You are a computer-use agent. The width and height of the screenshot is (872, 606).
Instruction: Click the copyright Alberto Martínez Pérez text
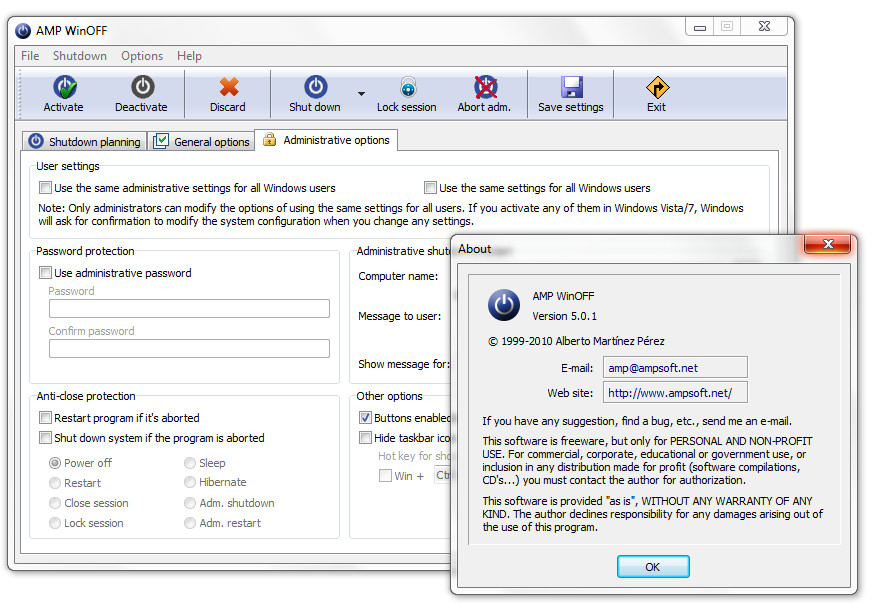[576, 341]
